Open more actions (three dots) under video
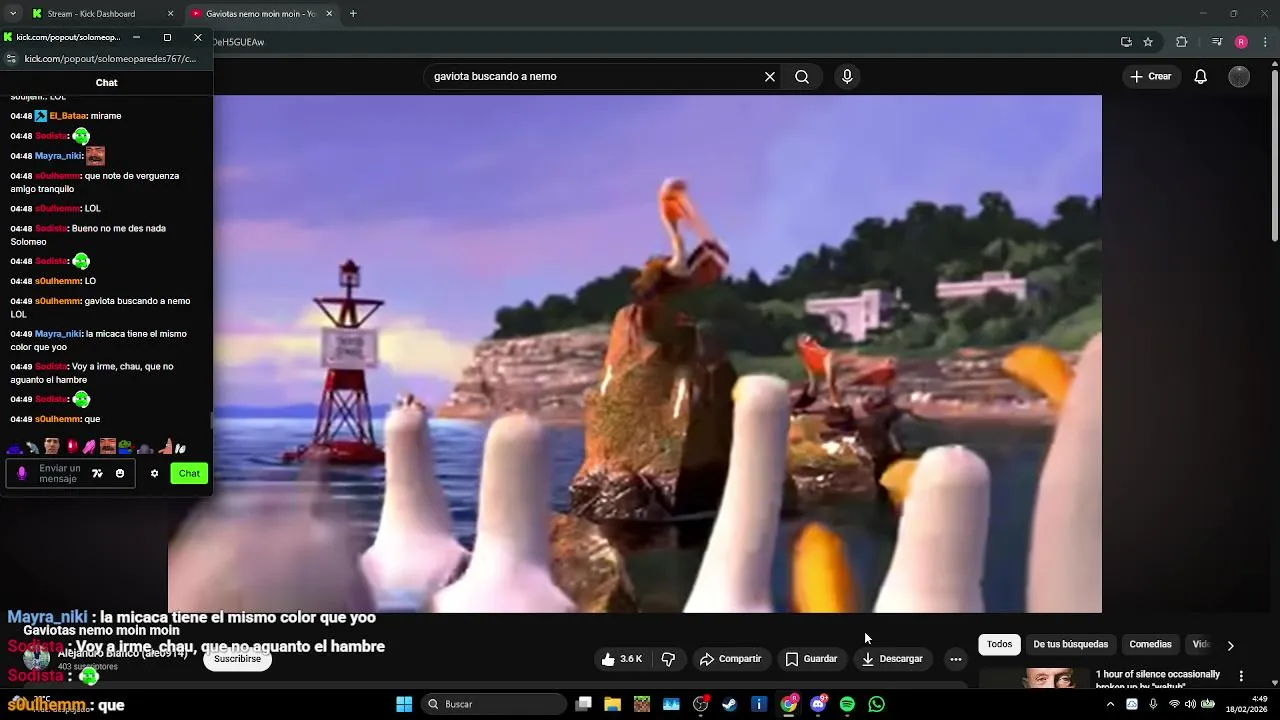Image resolution: width=1280 pixels, height=720 pixels. [956, 659]
